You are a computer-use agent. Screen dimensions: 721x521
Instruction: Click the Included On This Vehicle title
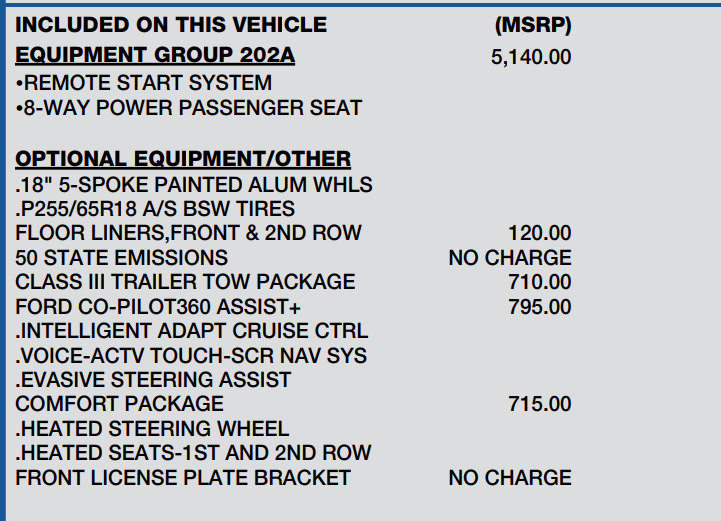[x=171, y=25]
